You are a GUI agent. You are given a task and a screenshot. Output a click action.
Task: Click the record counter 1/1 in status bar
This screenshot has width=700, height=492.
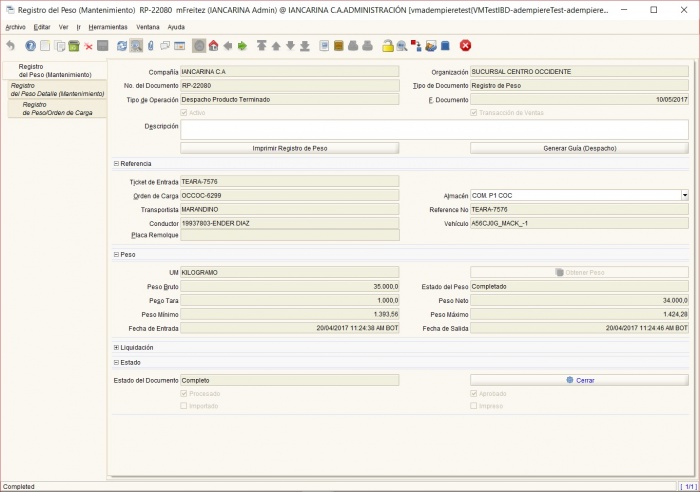coord(688,487)
